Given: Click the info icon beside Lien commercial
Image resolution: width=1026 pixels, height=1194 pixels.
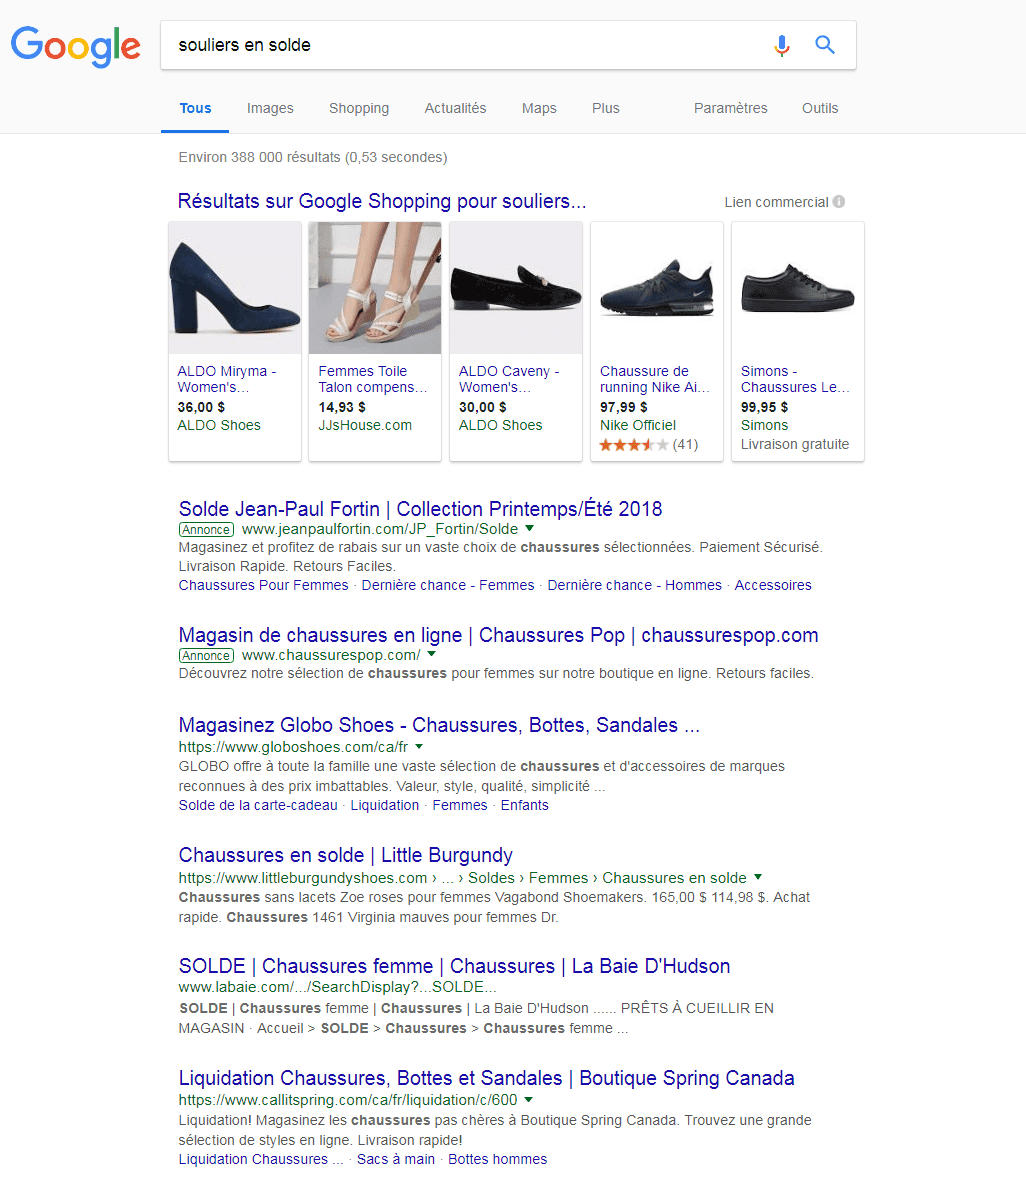Looking at the screenshot, I should coord(839,202).
